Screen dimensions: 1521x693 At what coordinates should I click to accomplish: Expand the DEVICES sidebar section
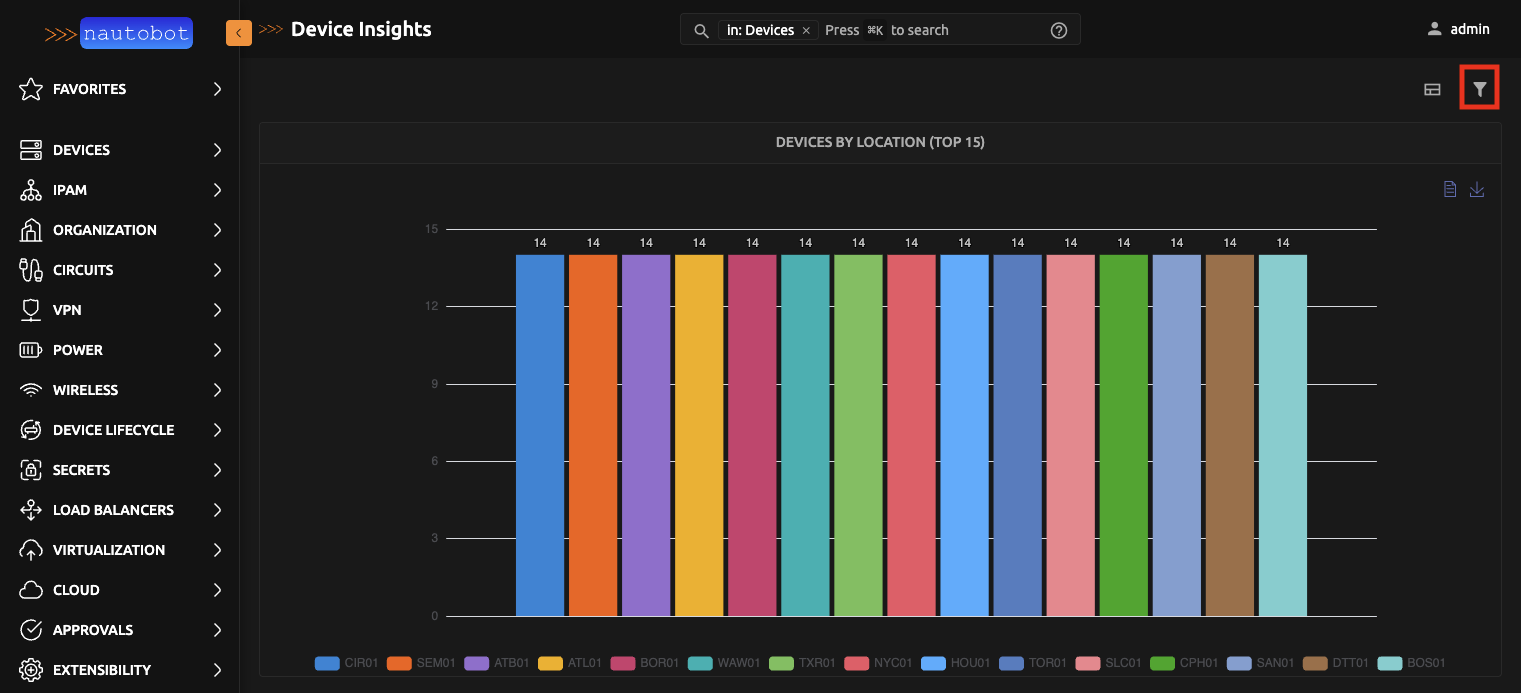[x=81, y=149]
